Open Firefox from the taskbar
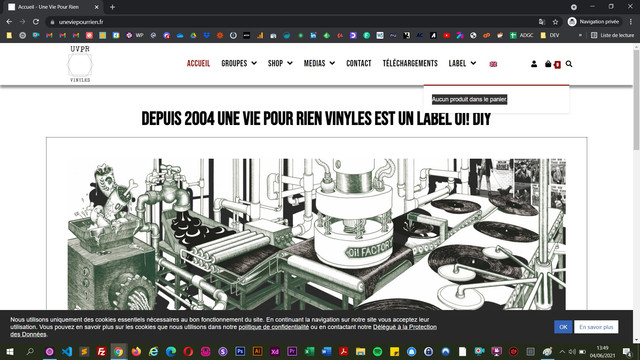The image size is (640, 360). pyautogui.click(x=136, y=351)
